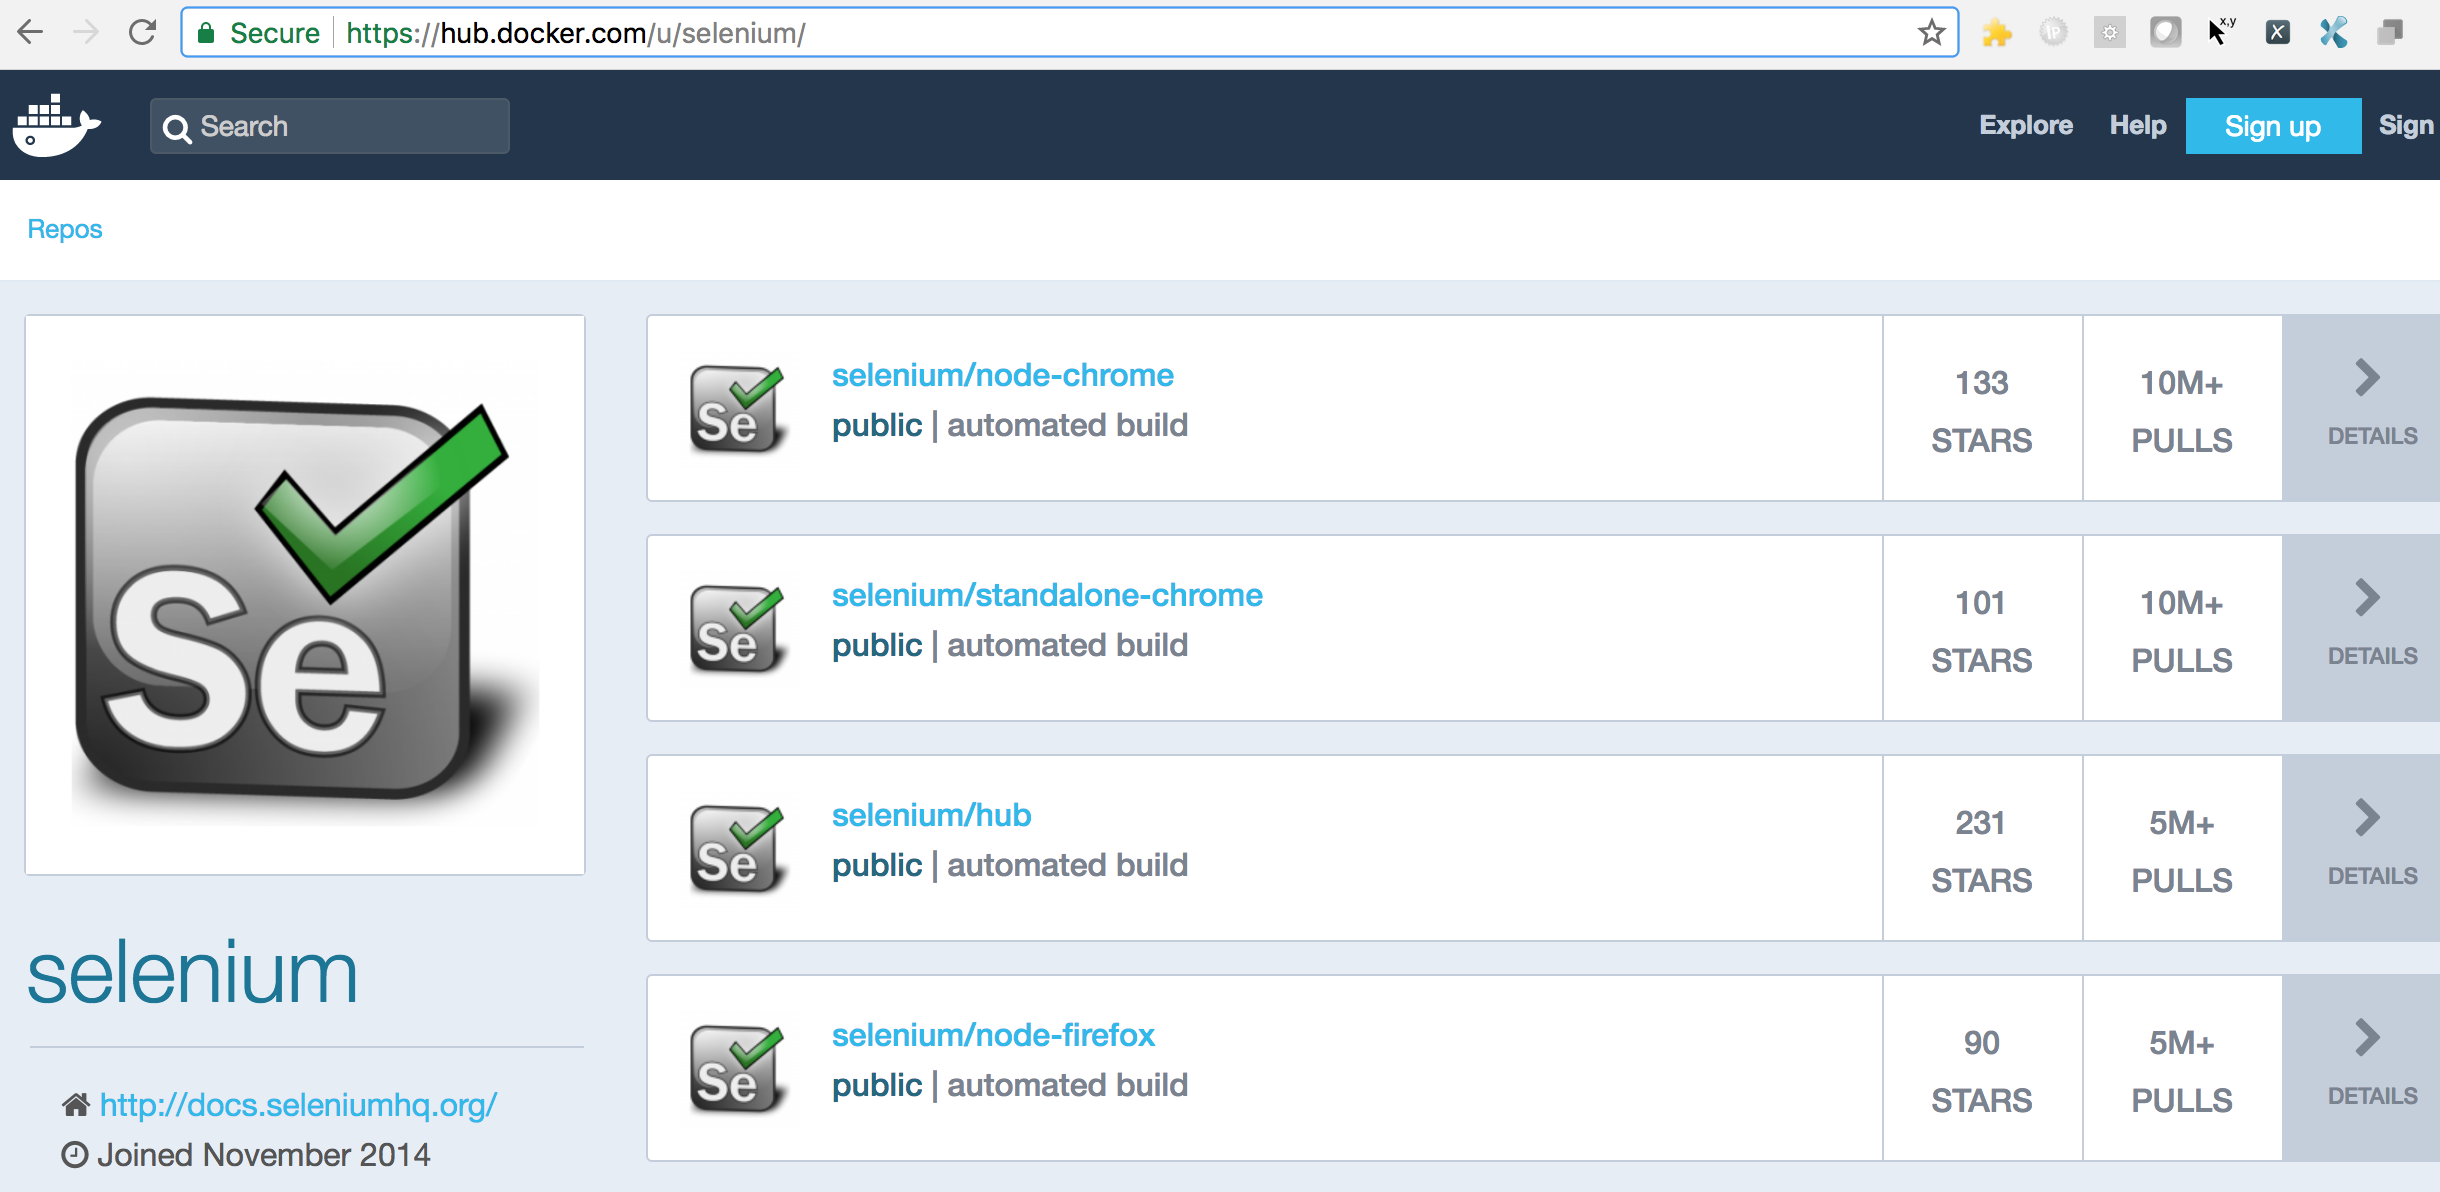Open the Help menu item
Image resolution: width=2440 pixels, height=1192 pixels.
[x=2138, y=125]
